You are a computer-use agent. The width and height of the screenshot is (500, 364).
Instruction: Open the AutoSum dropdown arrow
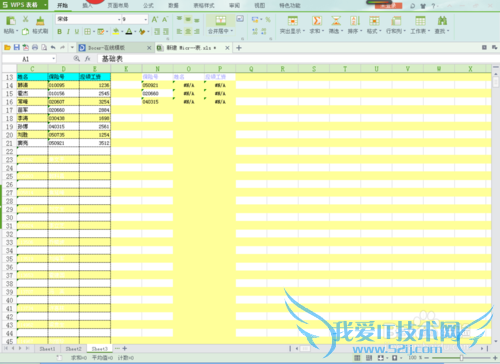click(323, 31)
